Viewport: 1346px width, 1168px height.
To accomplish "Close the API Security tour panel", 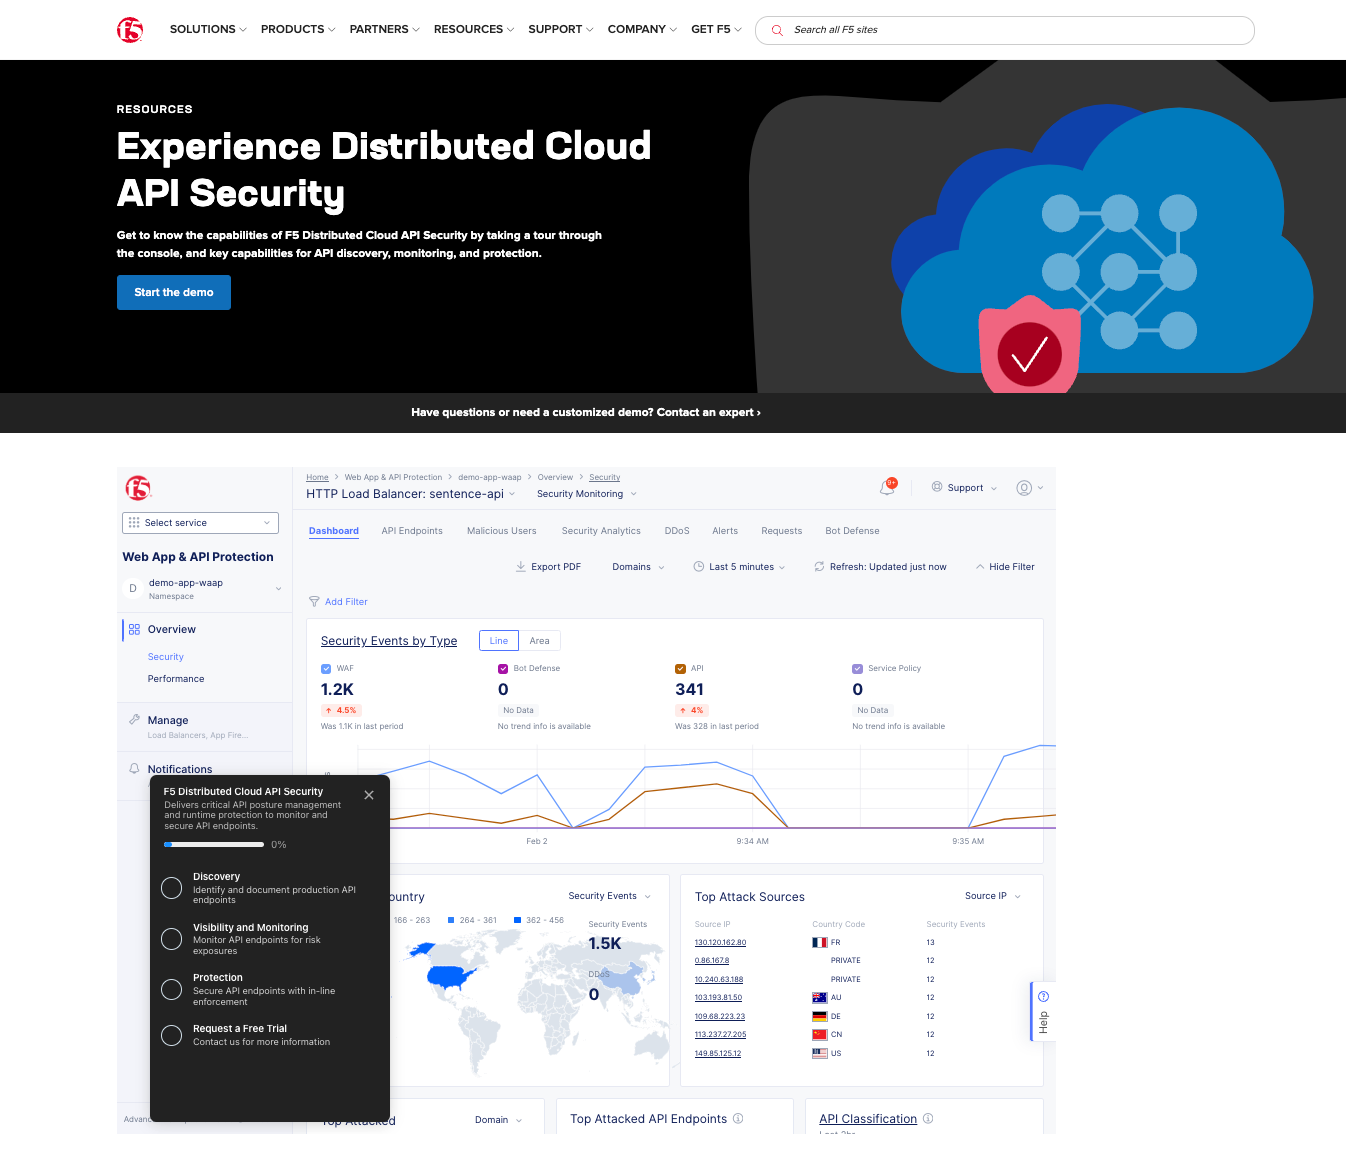I will coord(369,795).
